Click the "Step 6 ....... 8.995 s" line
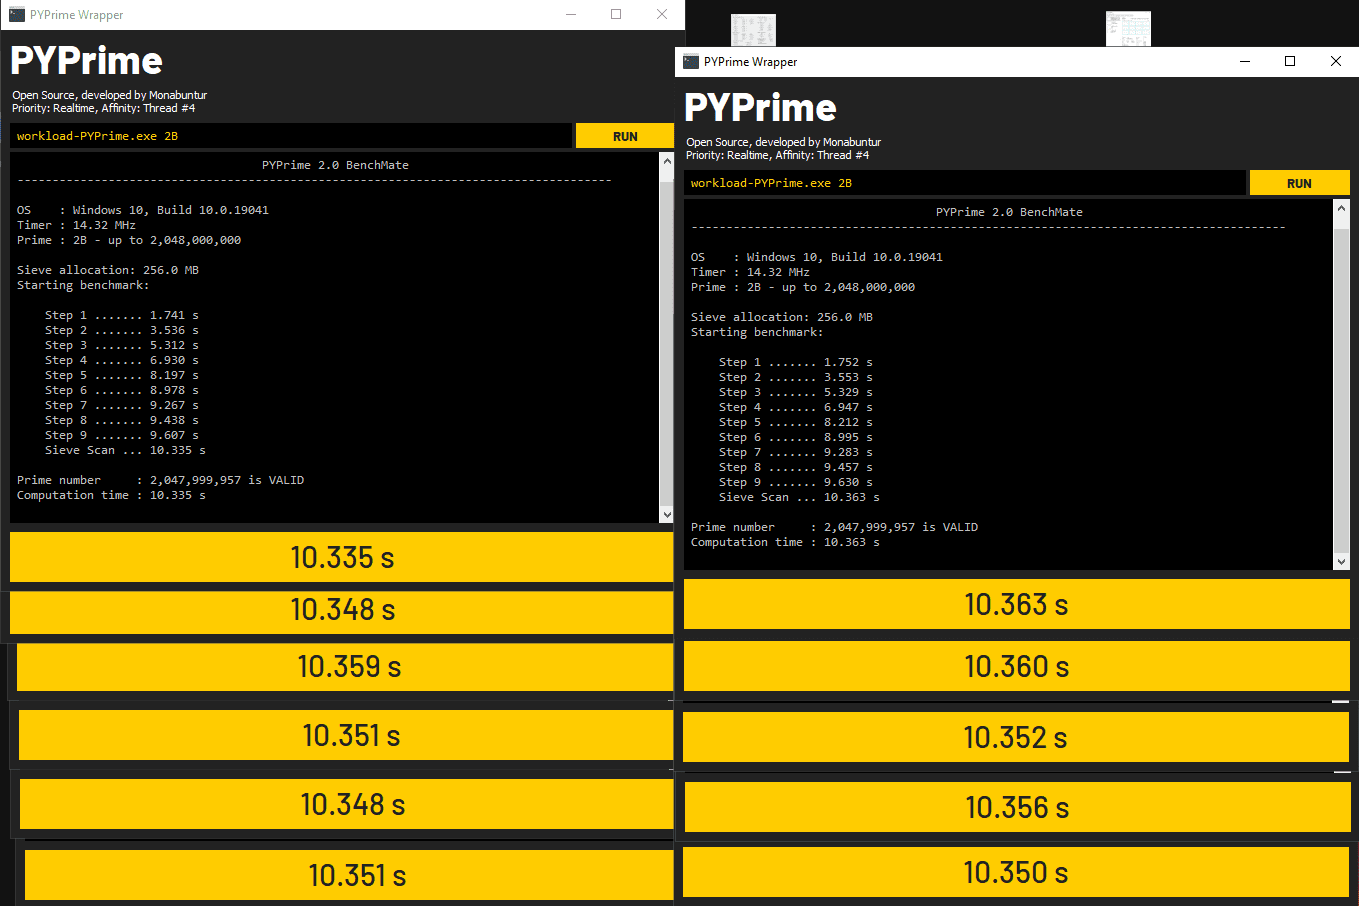The image size is (1359, 906). [796, 437]
